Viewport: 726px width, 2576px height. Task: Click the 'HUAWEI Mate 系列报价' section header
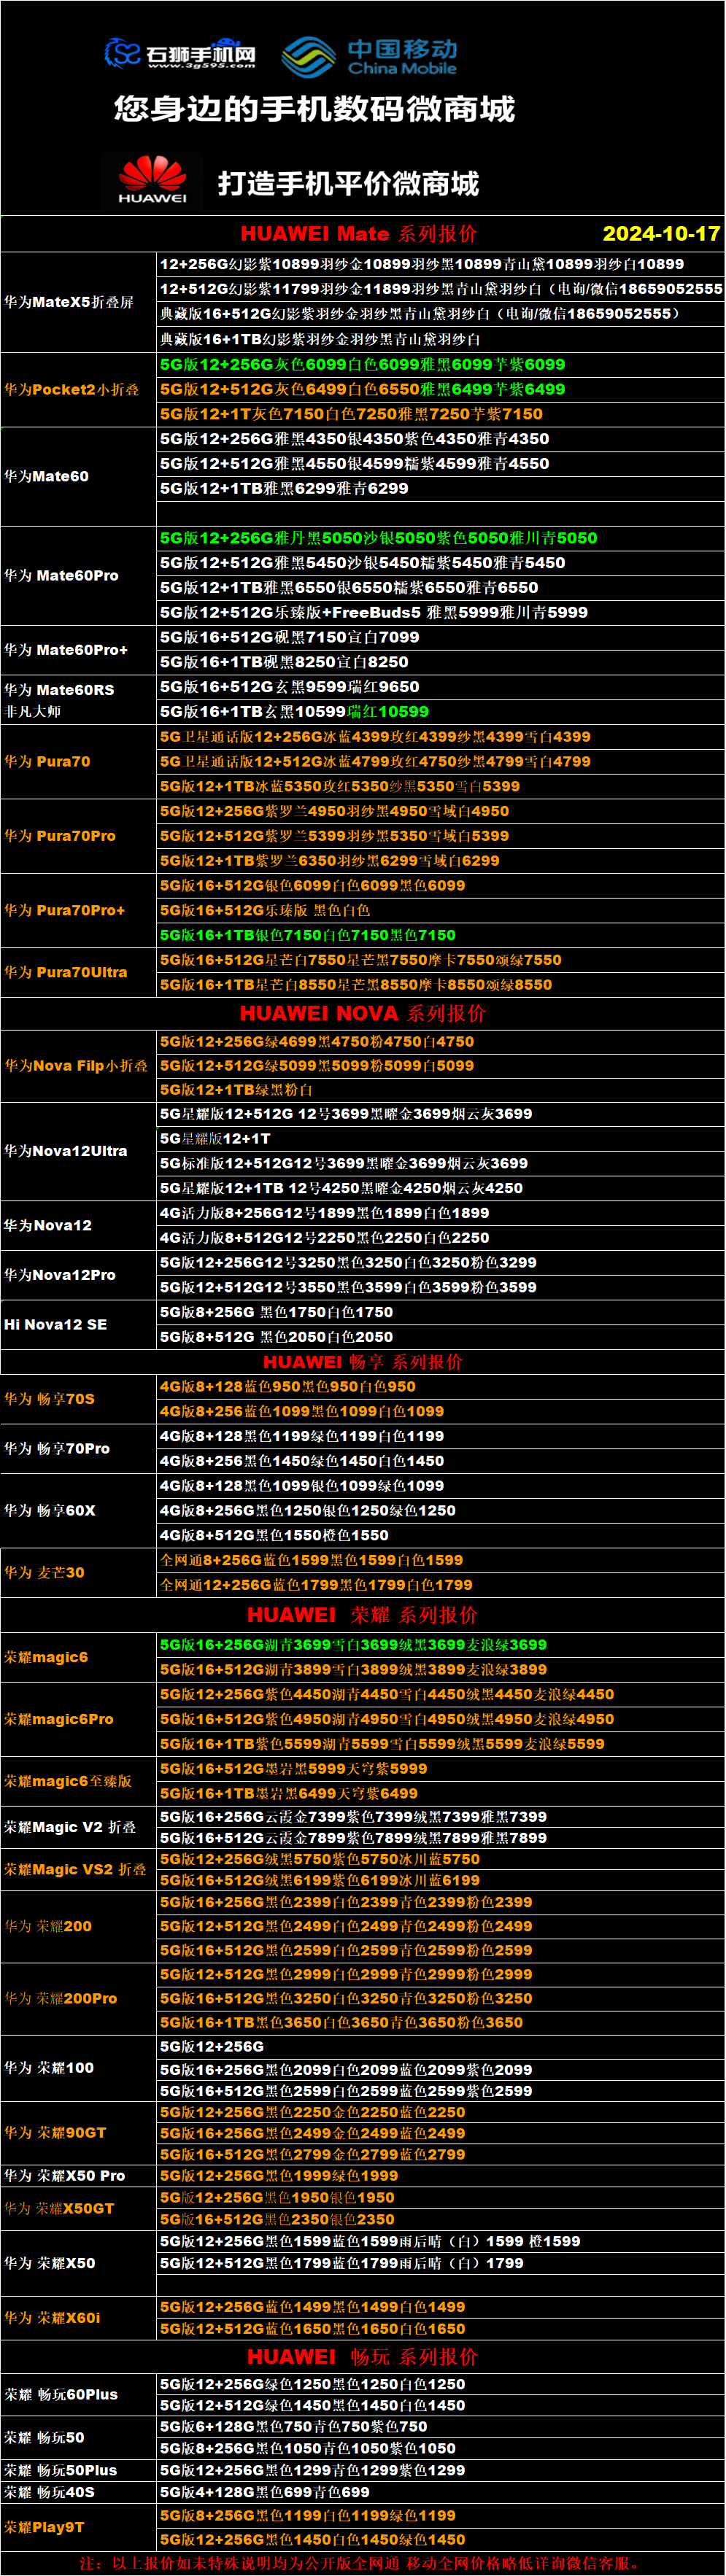point(359,234)
